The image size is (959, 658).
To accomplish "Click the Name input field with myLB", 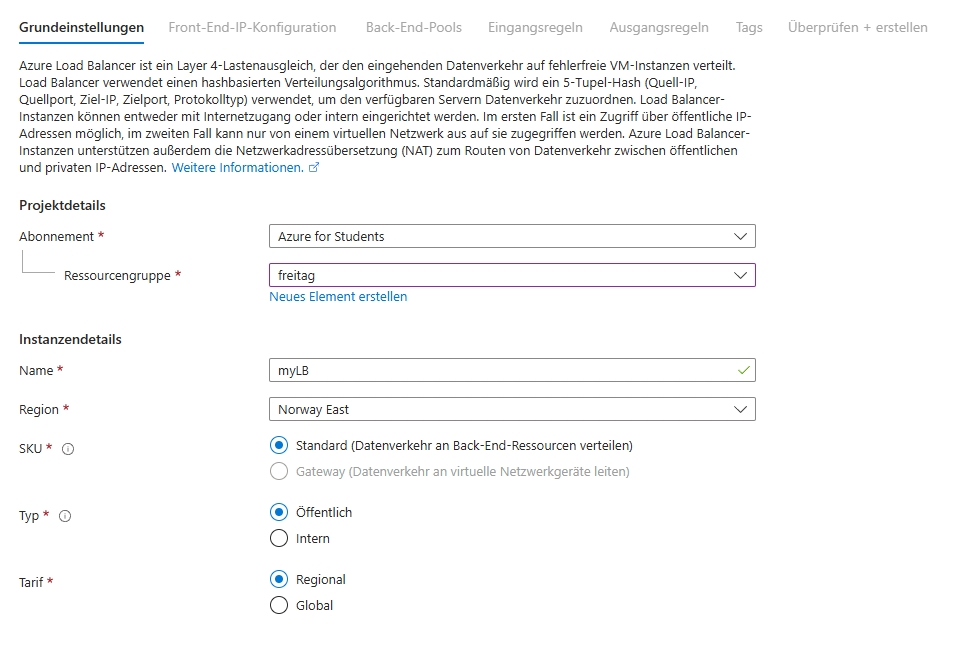I will pos(500,370).
